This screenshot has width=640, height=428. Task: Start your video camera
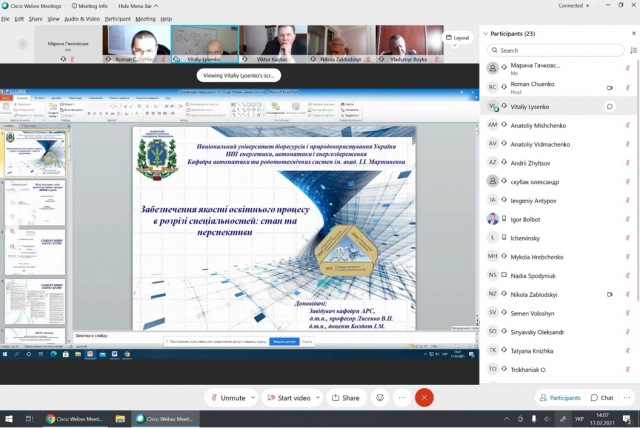click(289, 397)
